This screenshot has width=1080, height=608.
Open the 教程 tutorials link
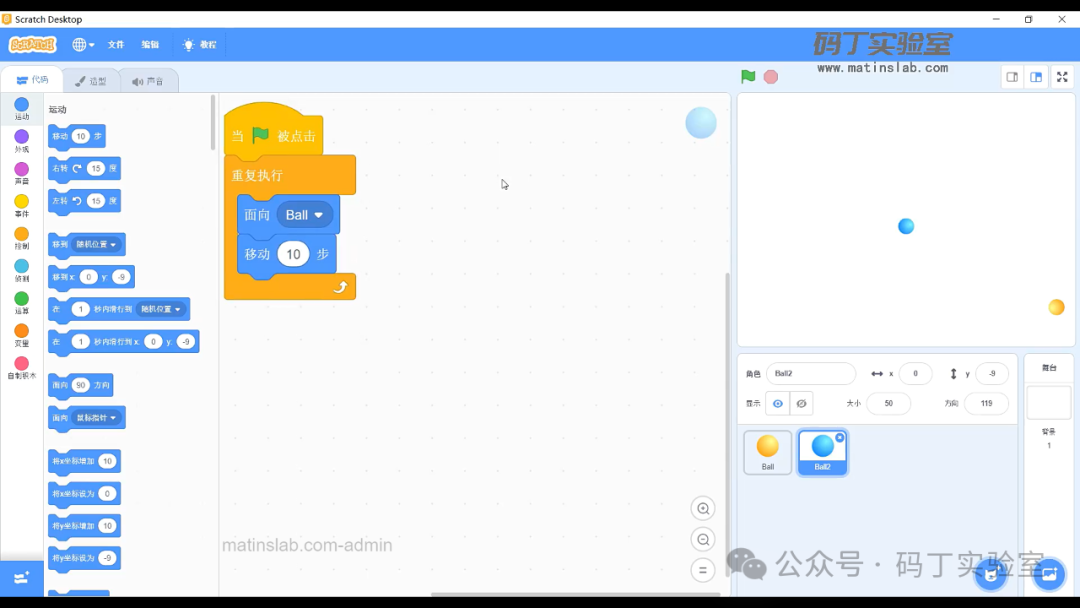199,45
